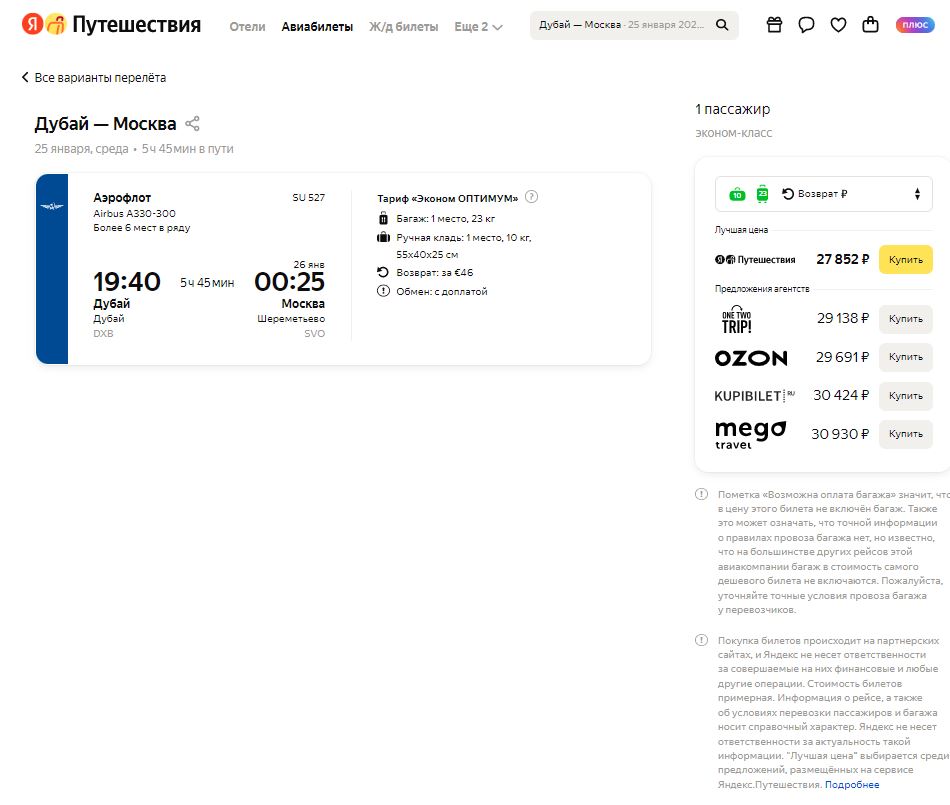Buy from Яндекс Путешествия for 27 852 ₽

(x=906, y=259)
